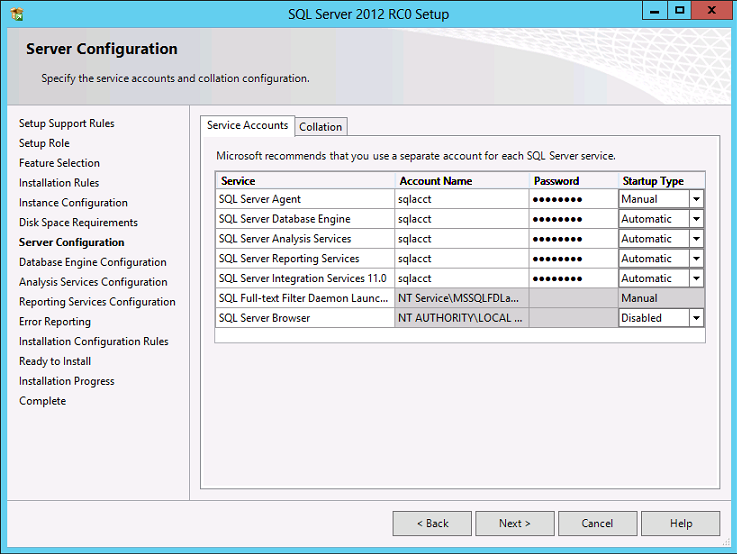Click Complete step in sidebar
The image size is (737, 554).
tap(42, 401)
